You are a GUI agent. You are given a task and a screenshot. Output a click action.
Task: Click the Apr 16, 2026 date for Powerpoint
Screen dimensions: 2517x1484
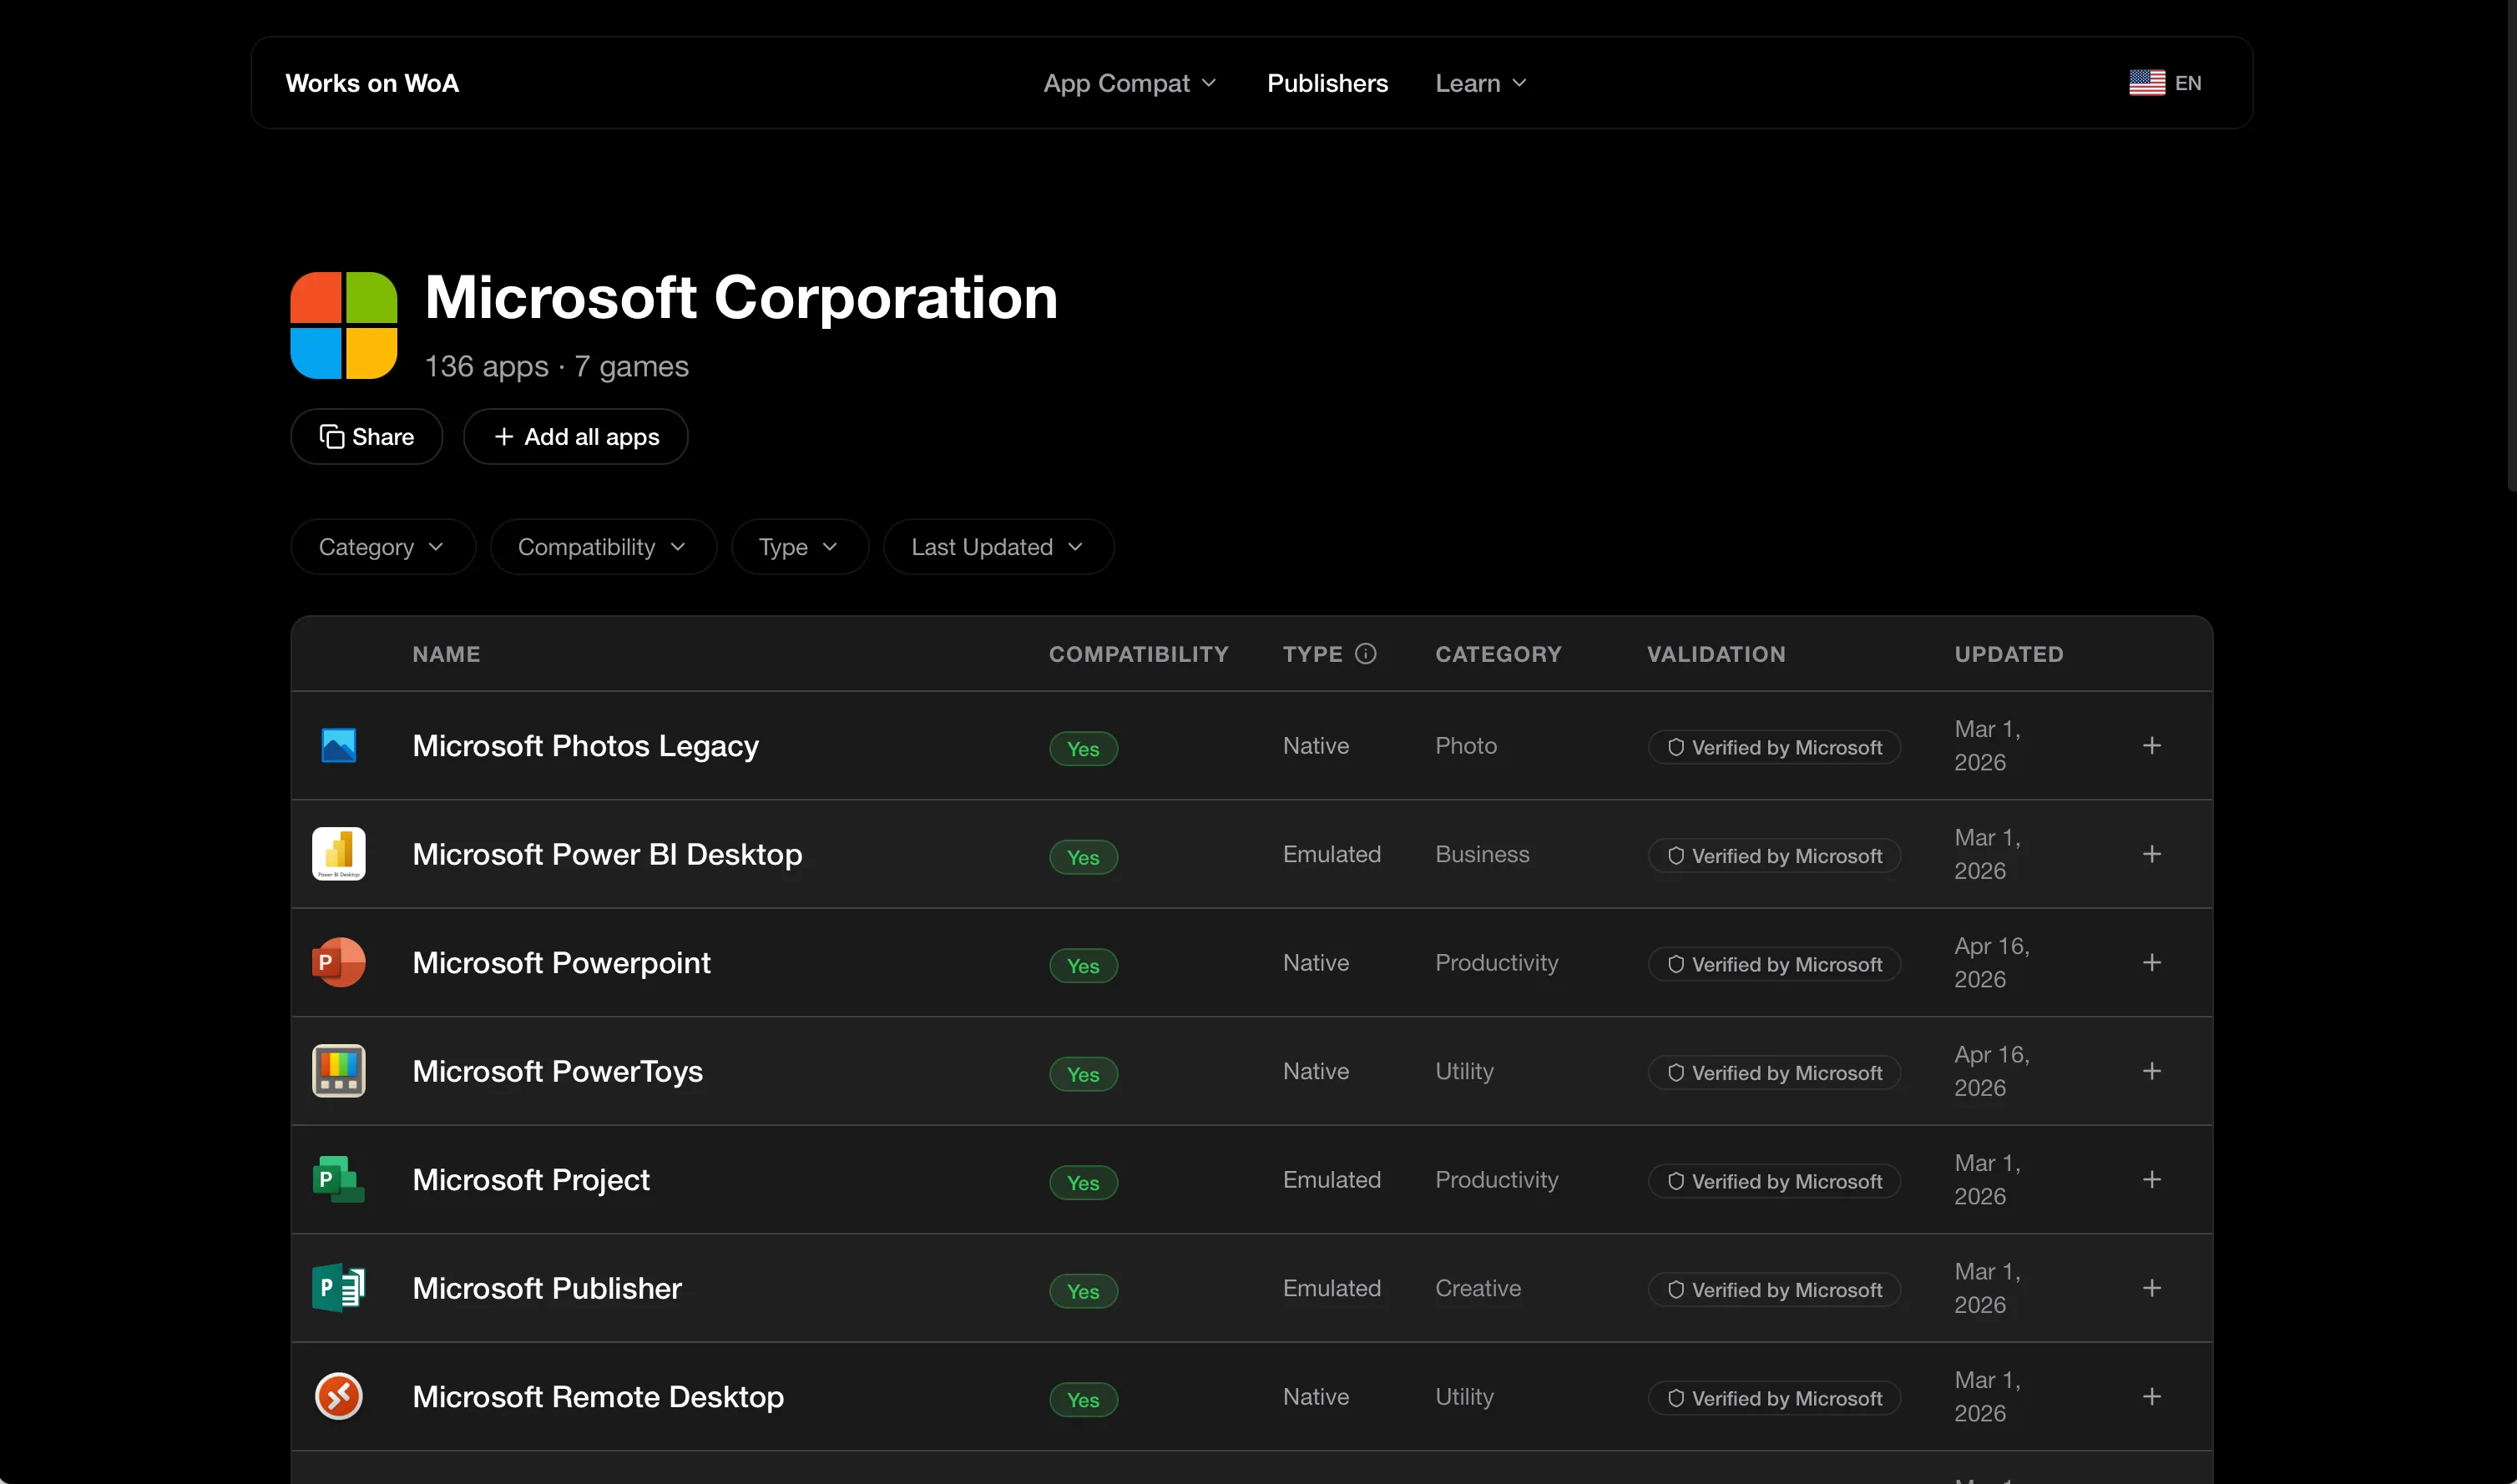point(1992,963)
